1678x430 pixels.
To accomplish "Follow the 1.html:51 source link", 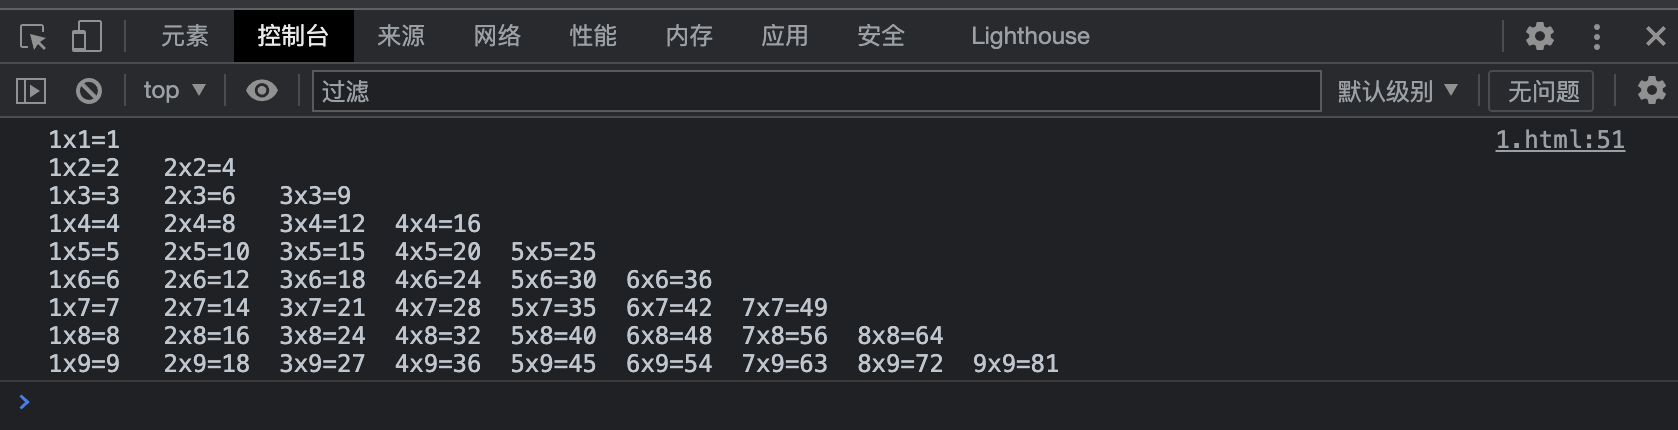I will tap(1560, 140).
